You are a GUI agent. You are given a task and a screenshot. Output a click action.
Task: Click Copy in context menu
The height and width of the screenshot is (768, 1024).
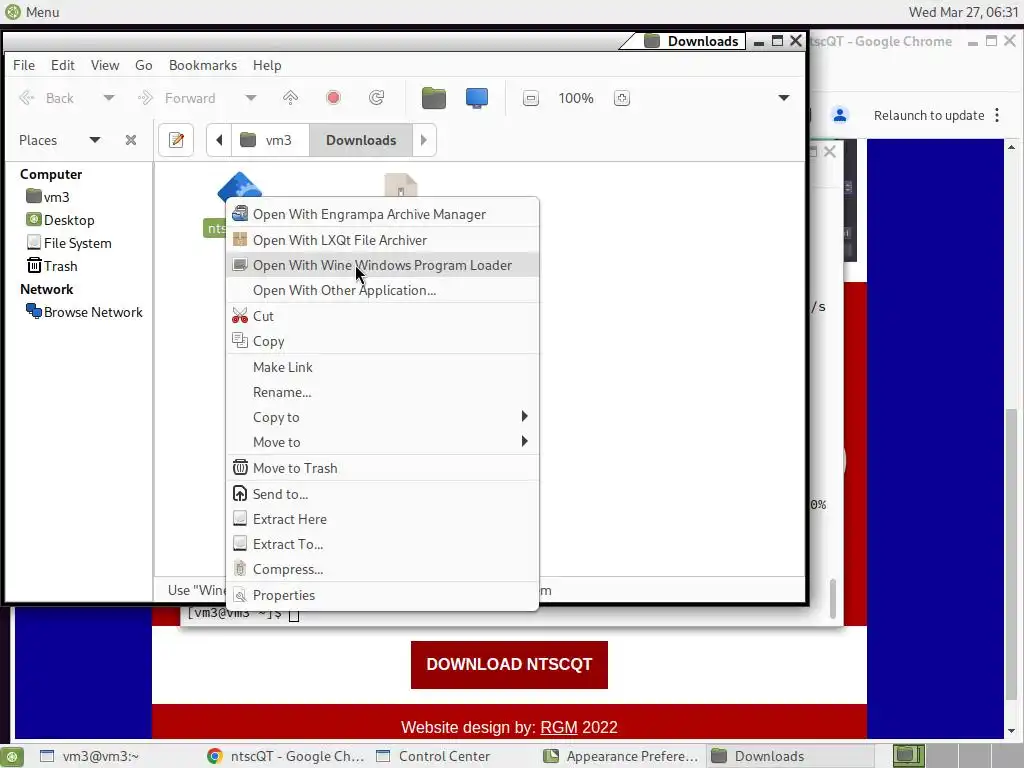[382, 341]
